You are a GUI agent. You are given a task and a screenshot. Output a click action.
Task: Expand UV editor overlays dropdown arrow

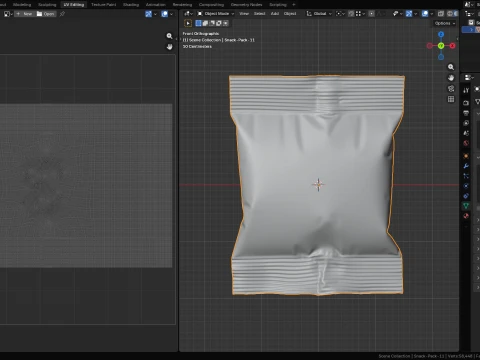172,14
